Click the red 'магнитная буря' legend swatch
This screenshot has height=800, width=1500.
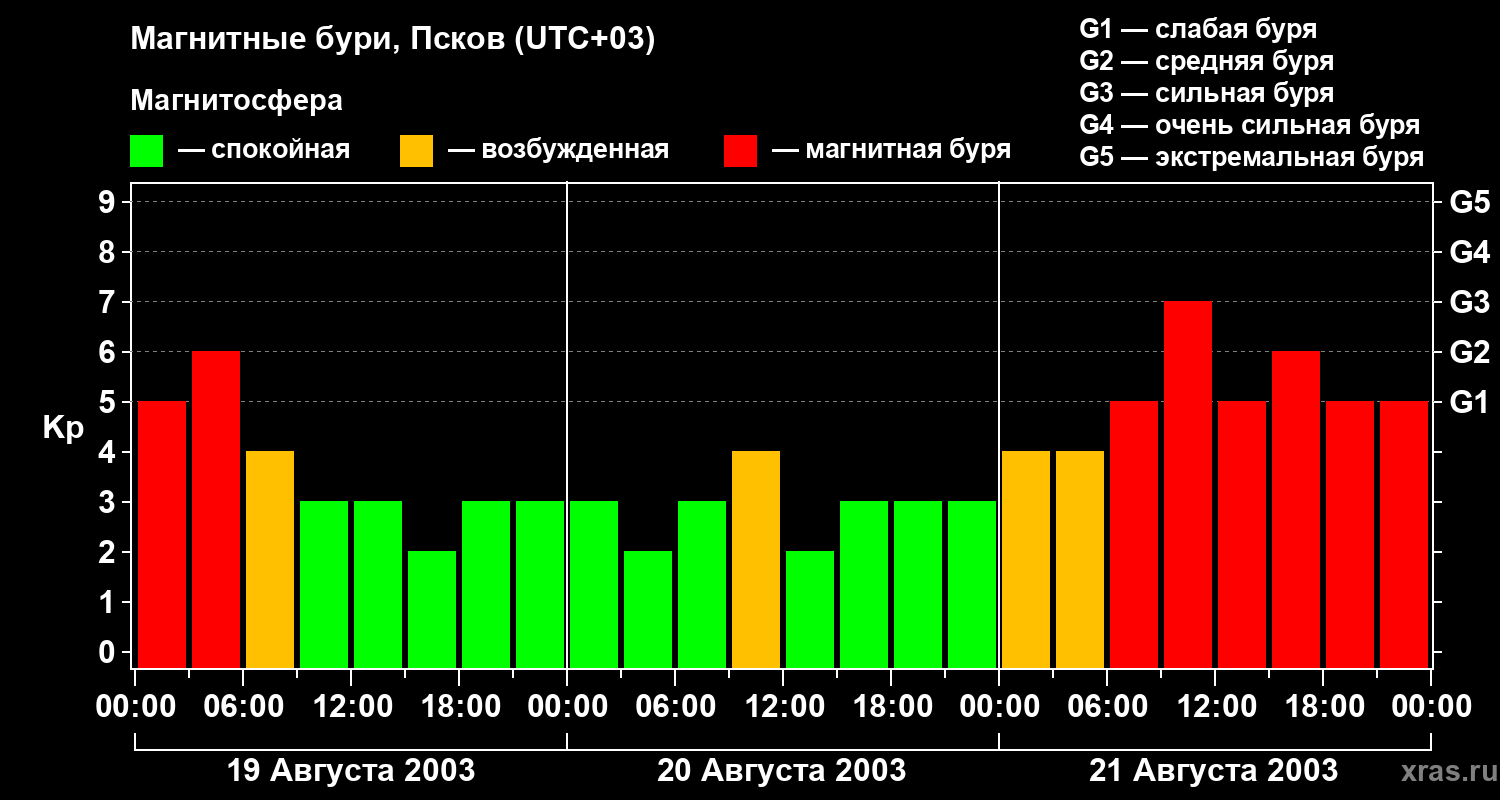coord(741,151)
